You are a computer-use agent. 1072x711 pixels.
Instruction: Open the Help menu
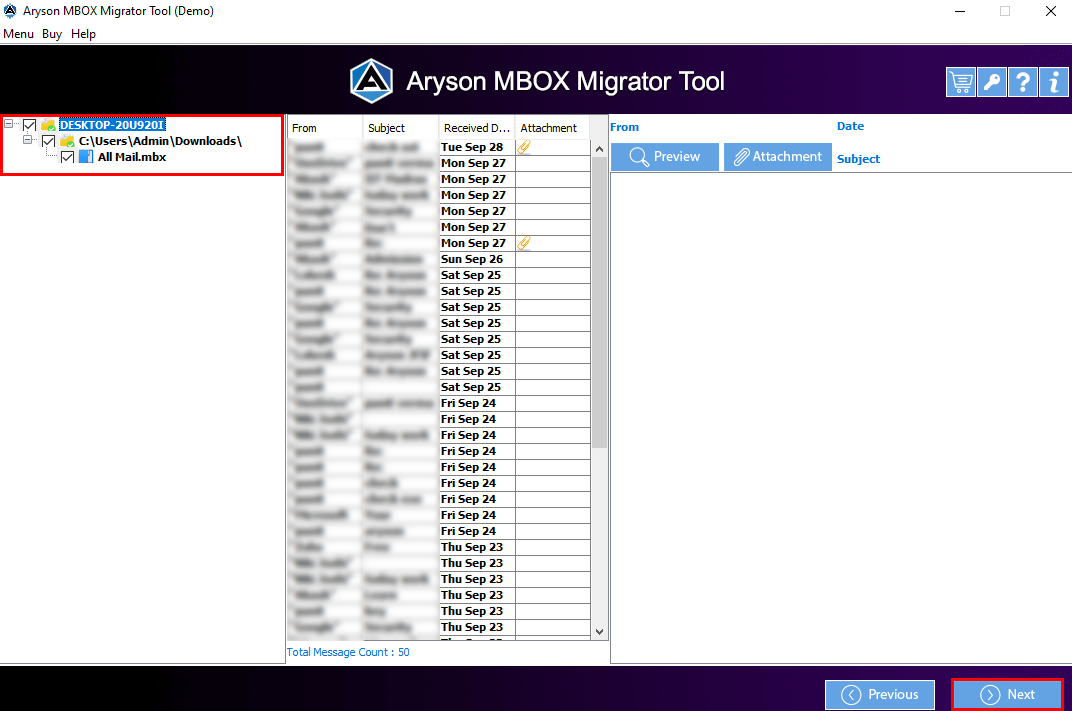[x=83, y=34]
